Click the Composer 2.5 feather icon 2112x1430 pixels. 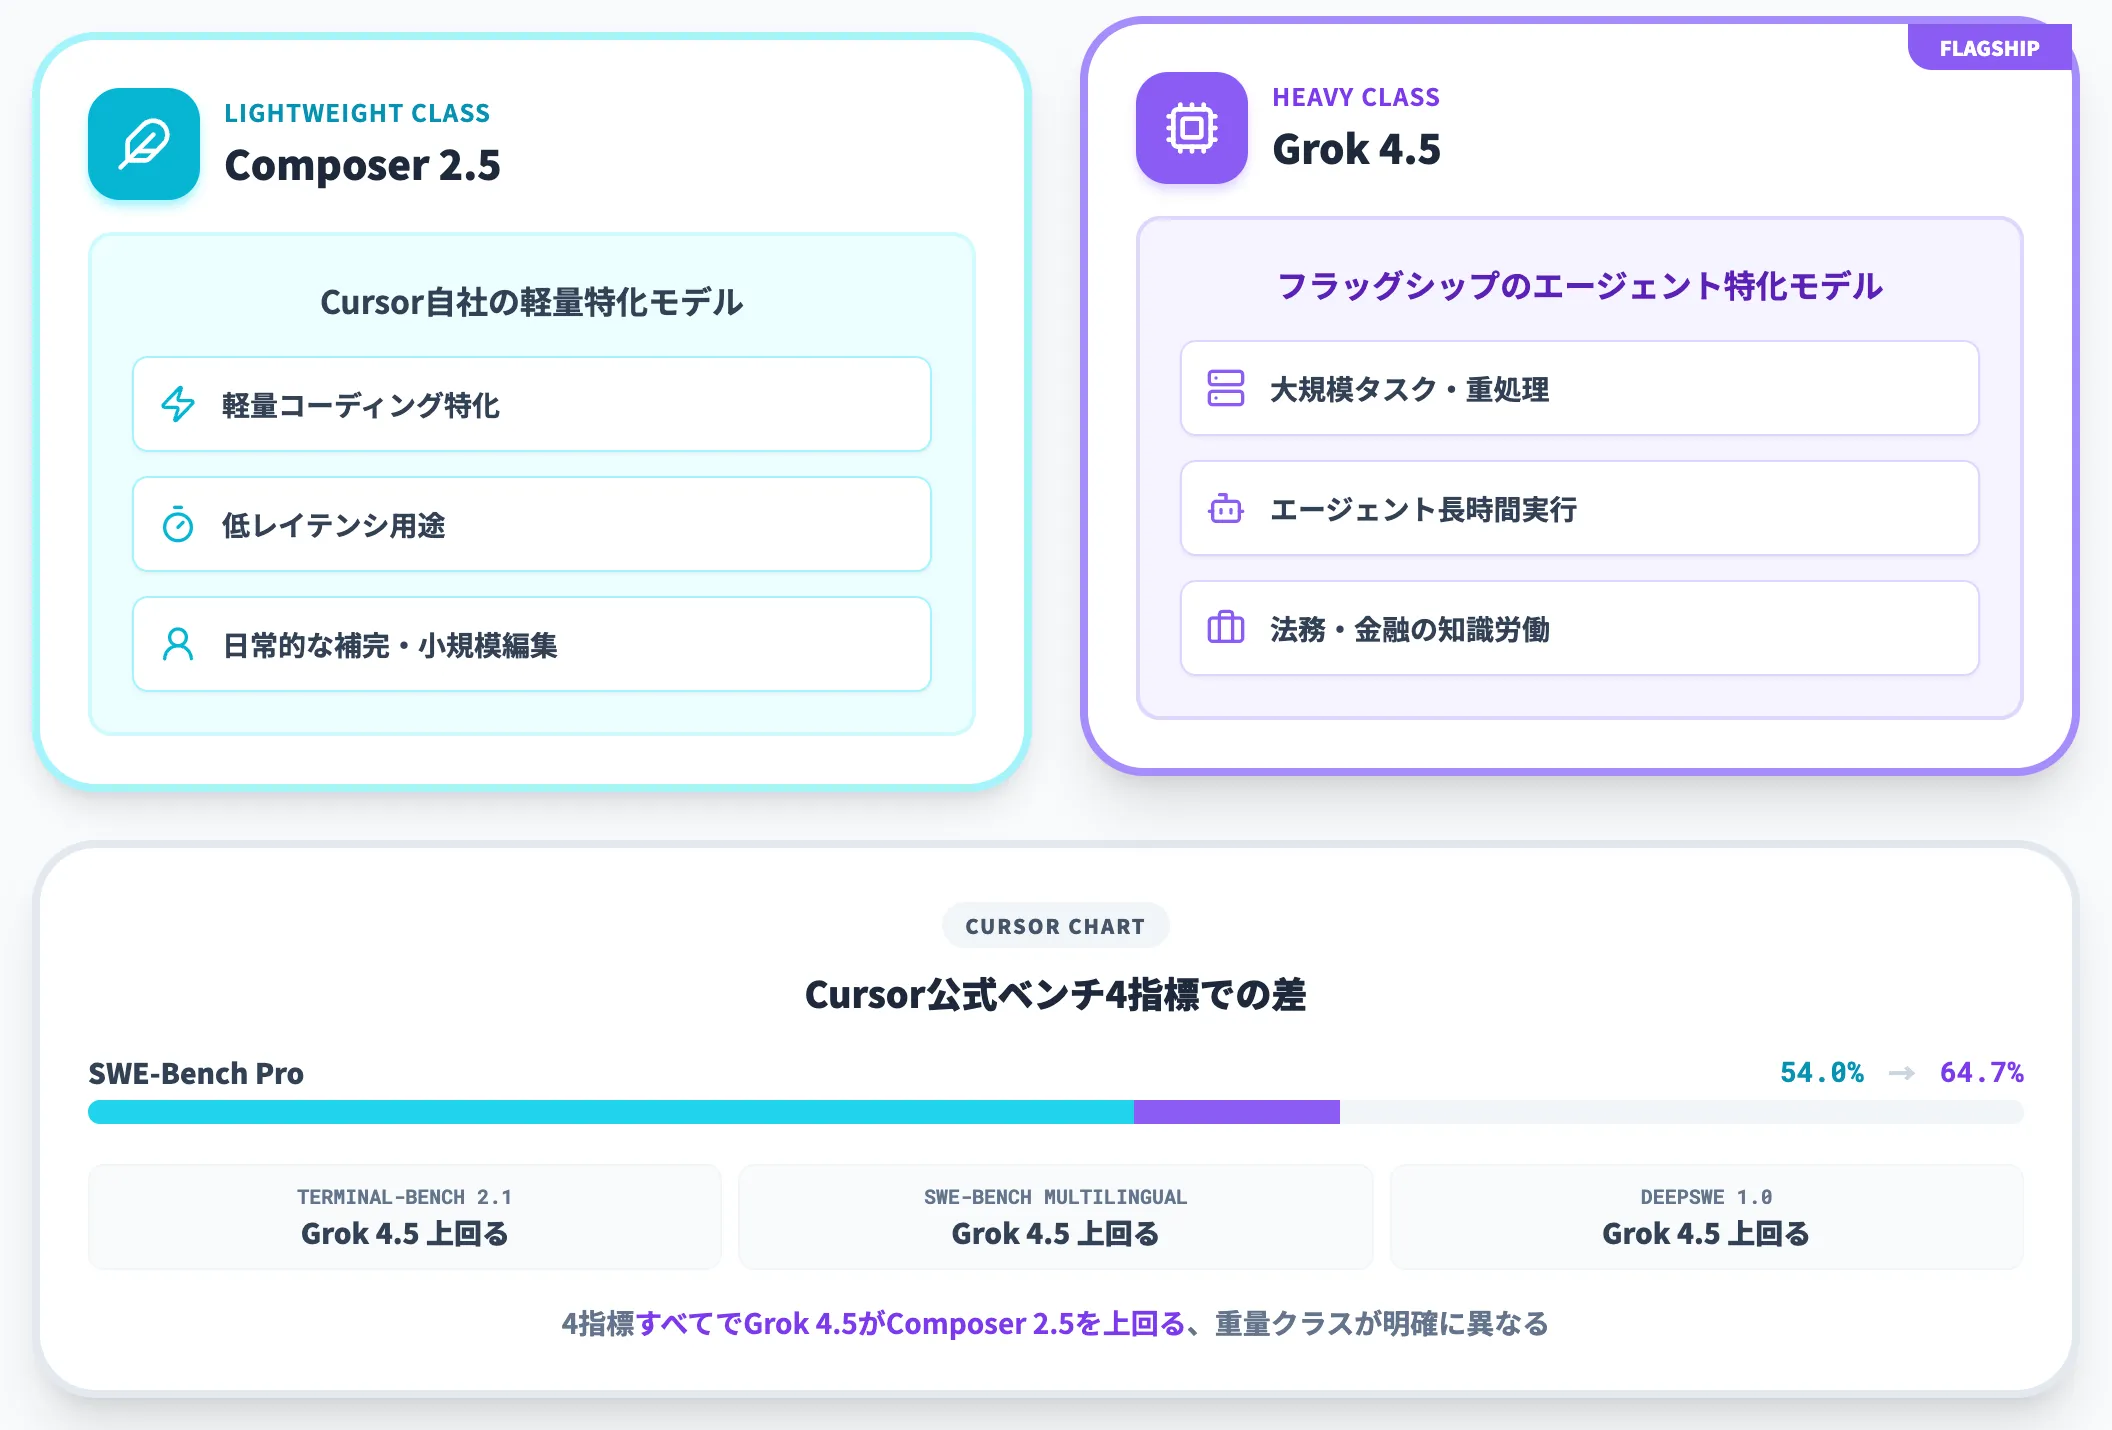click(144, 144)
